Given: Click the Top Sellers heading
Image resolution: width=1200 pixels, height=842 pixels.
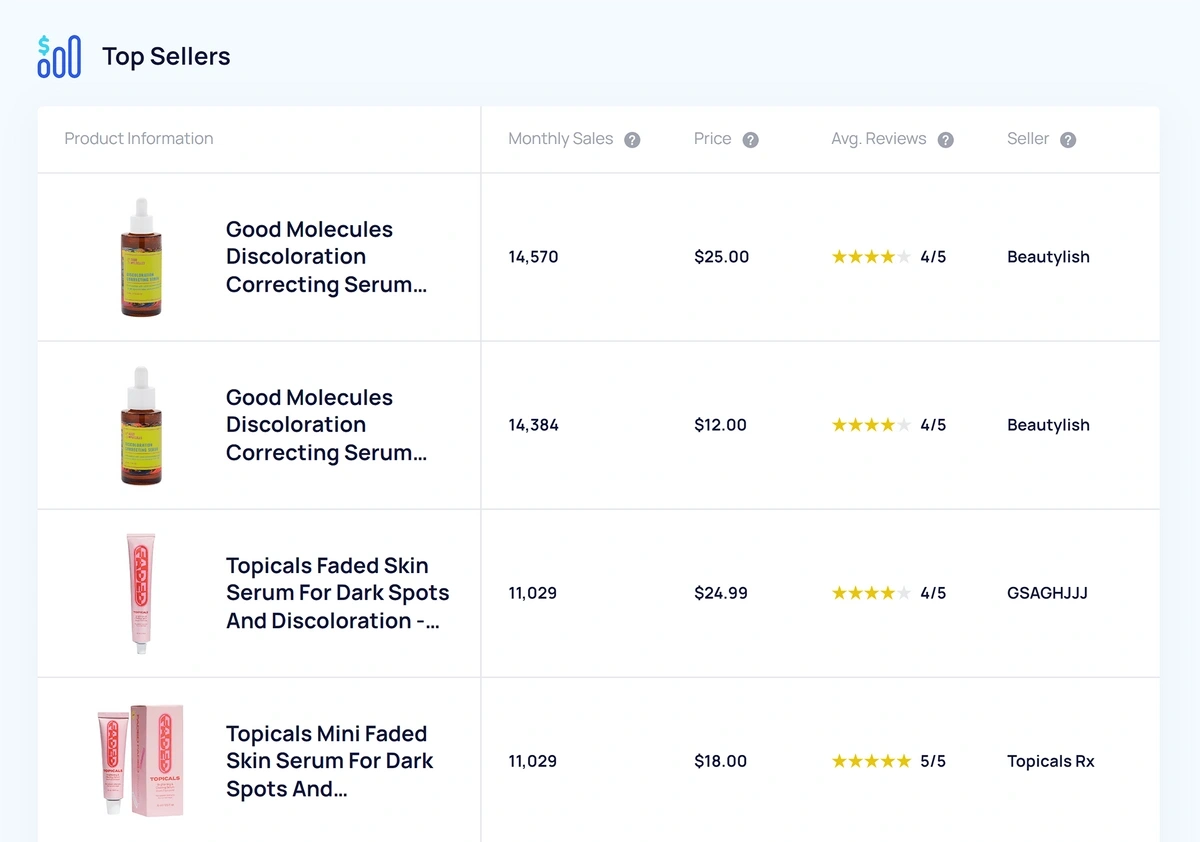Looking at the screenshot, I should 166,57.
